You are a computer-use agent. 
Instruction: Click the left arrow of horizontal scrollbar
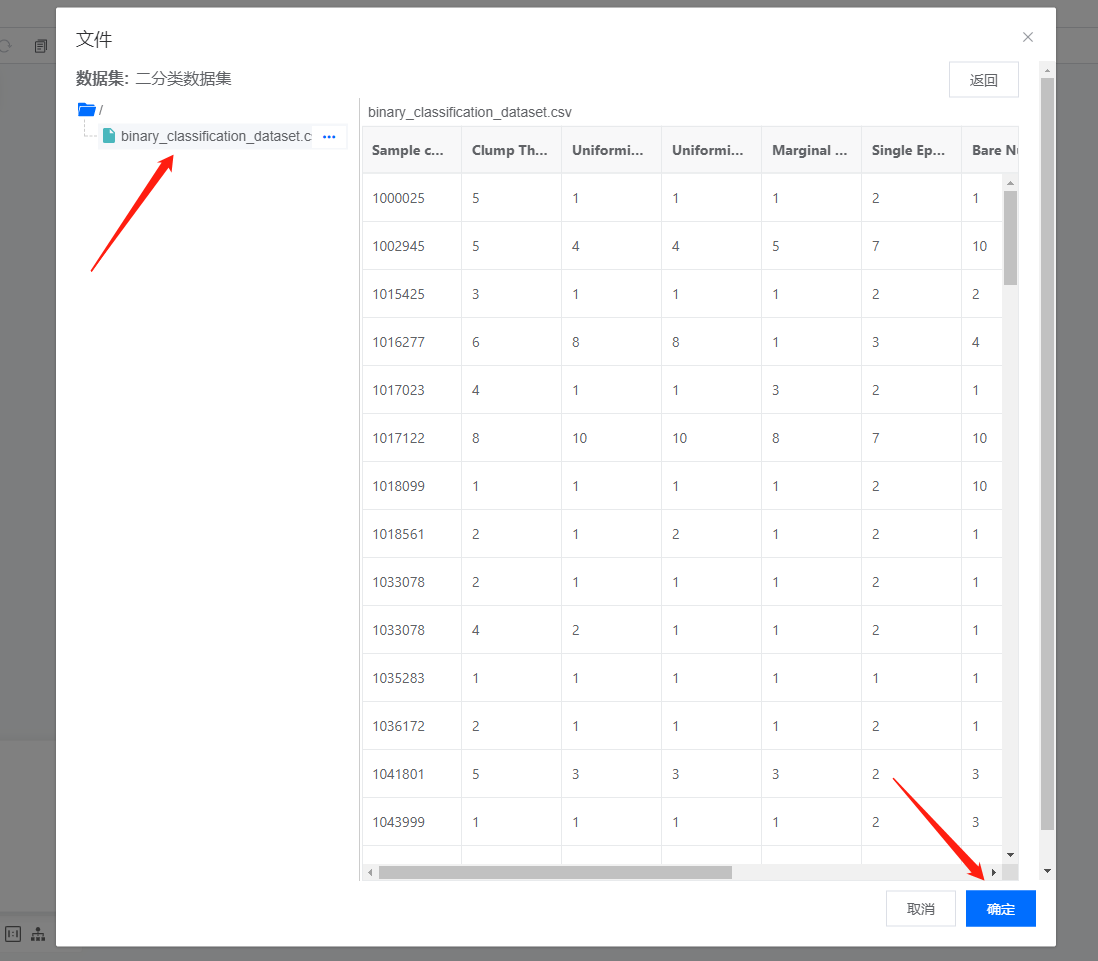[x=370, y=872]
